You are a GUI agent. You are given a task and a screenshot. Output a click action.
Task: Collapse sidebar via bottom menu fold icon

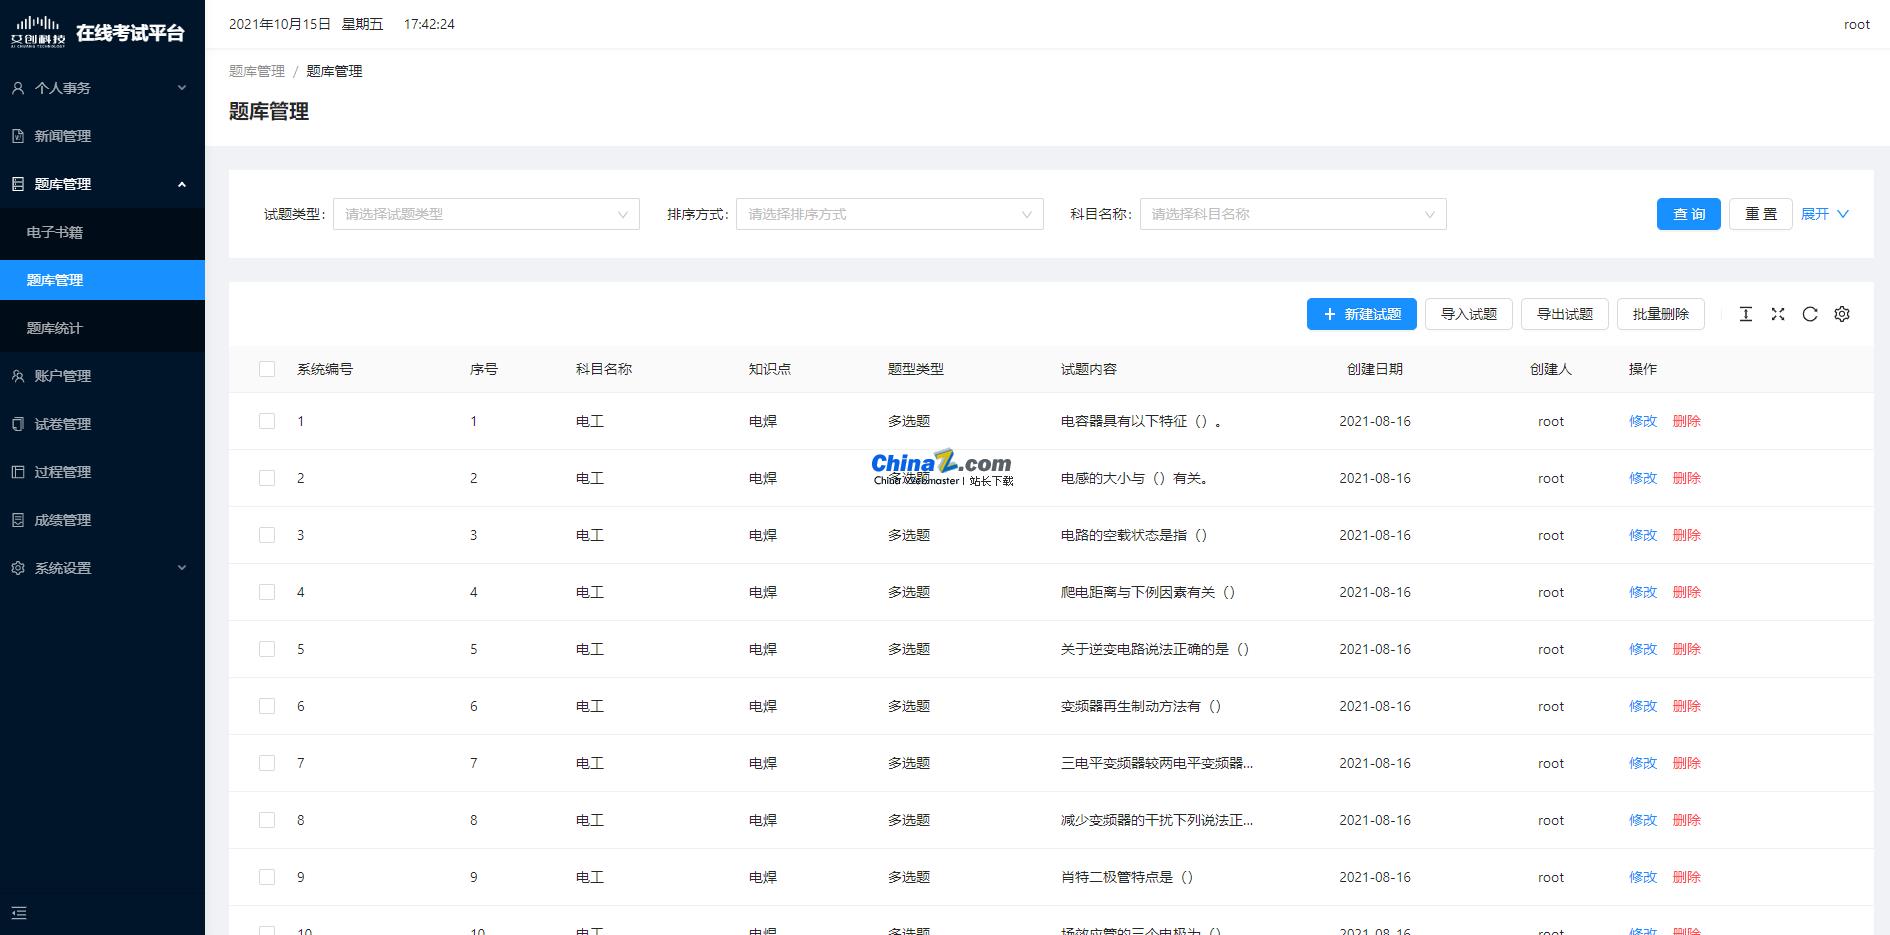(x=19, y=912)
